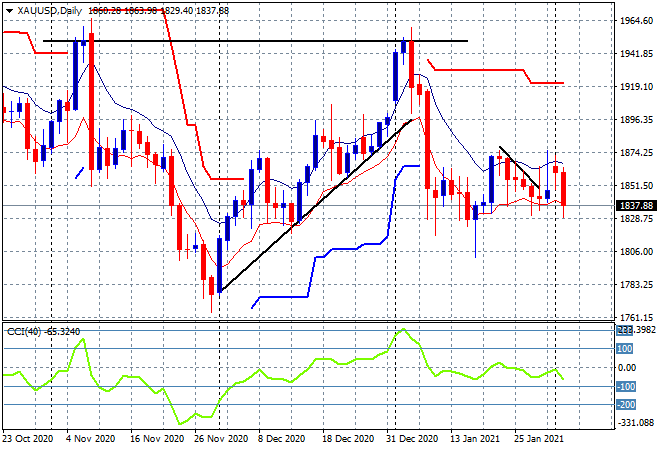Click the CCI(40) -65.3240 indicator label
Viewport: 660px width, 450px height.
point(43,332)
